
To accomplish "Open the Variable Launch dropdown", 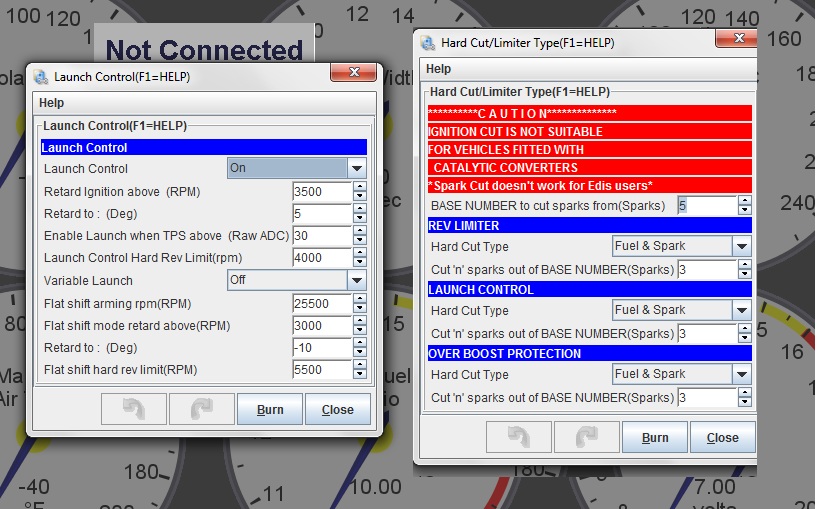I will 297,280.
